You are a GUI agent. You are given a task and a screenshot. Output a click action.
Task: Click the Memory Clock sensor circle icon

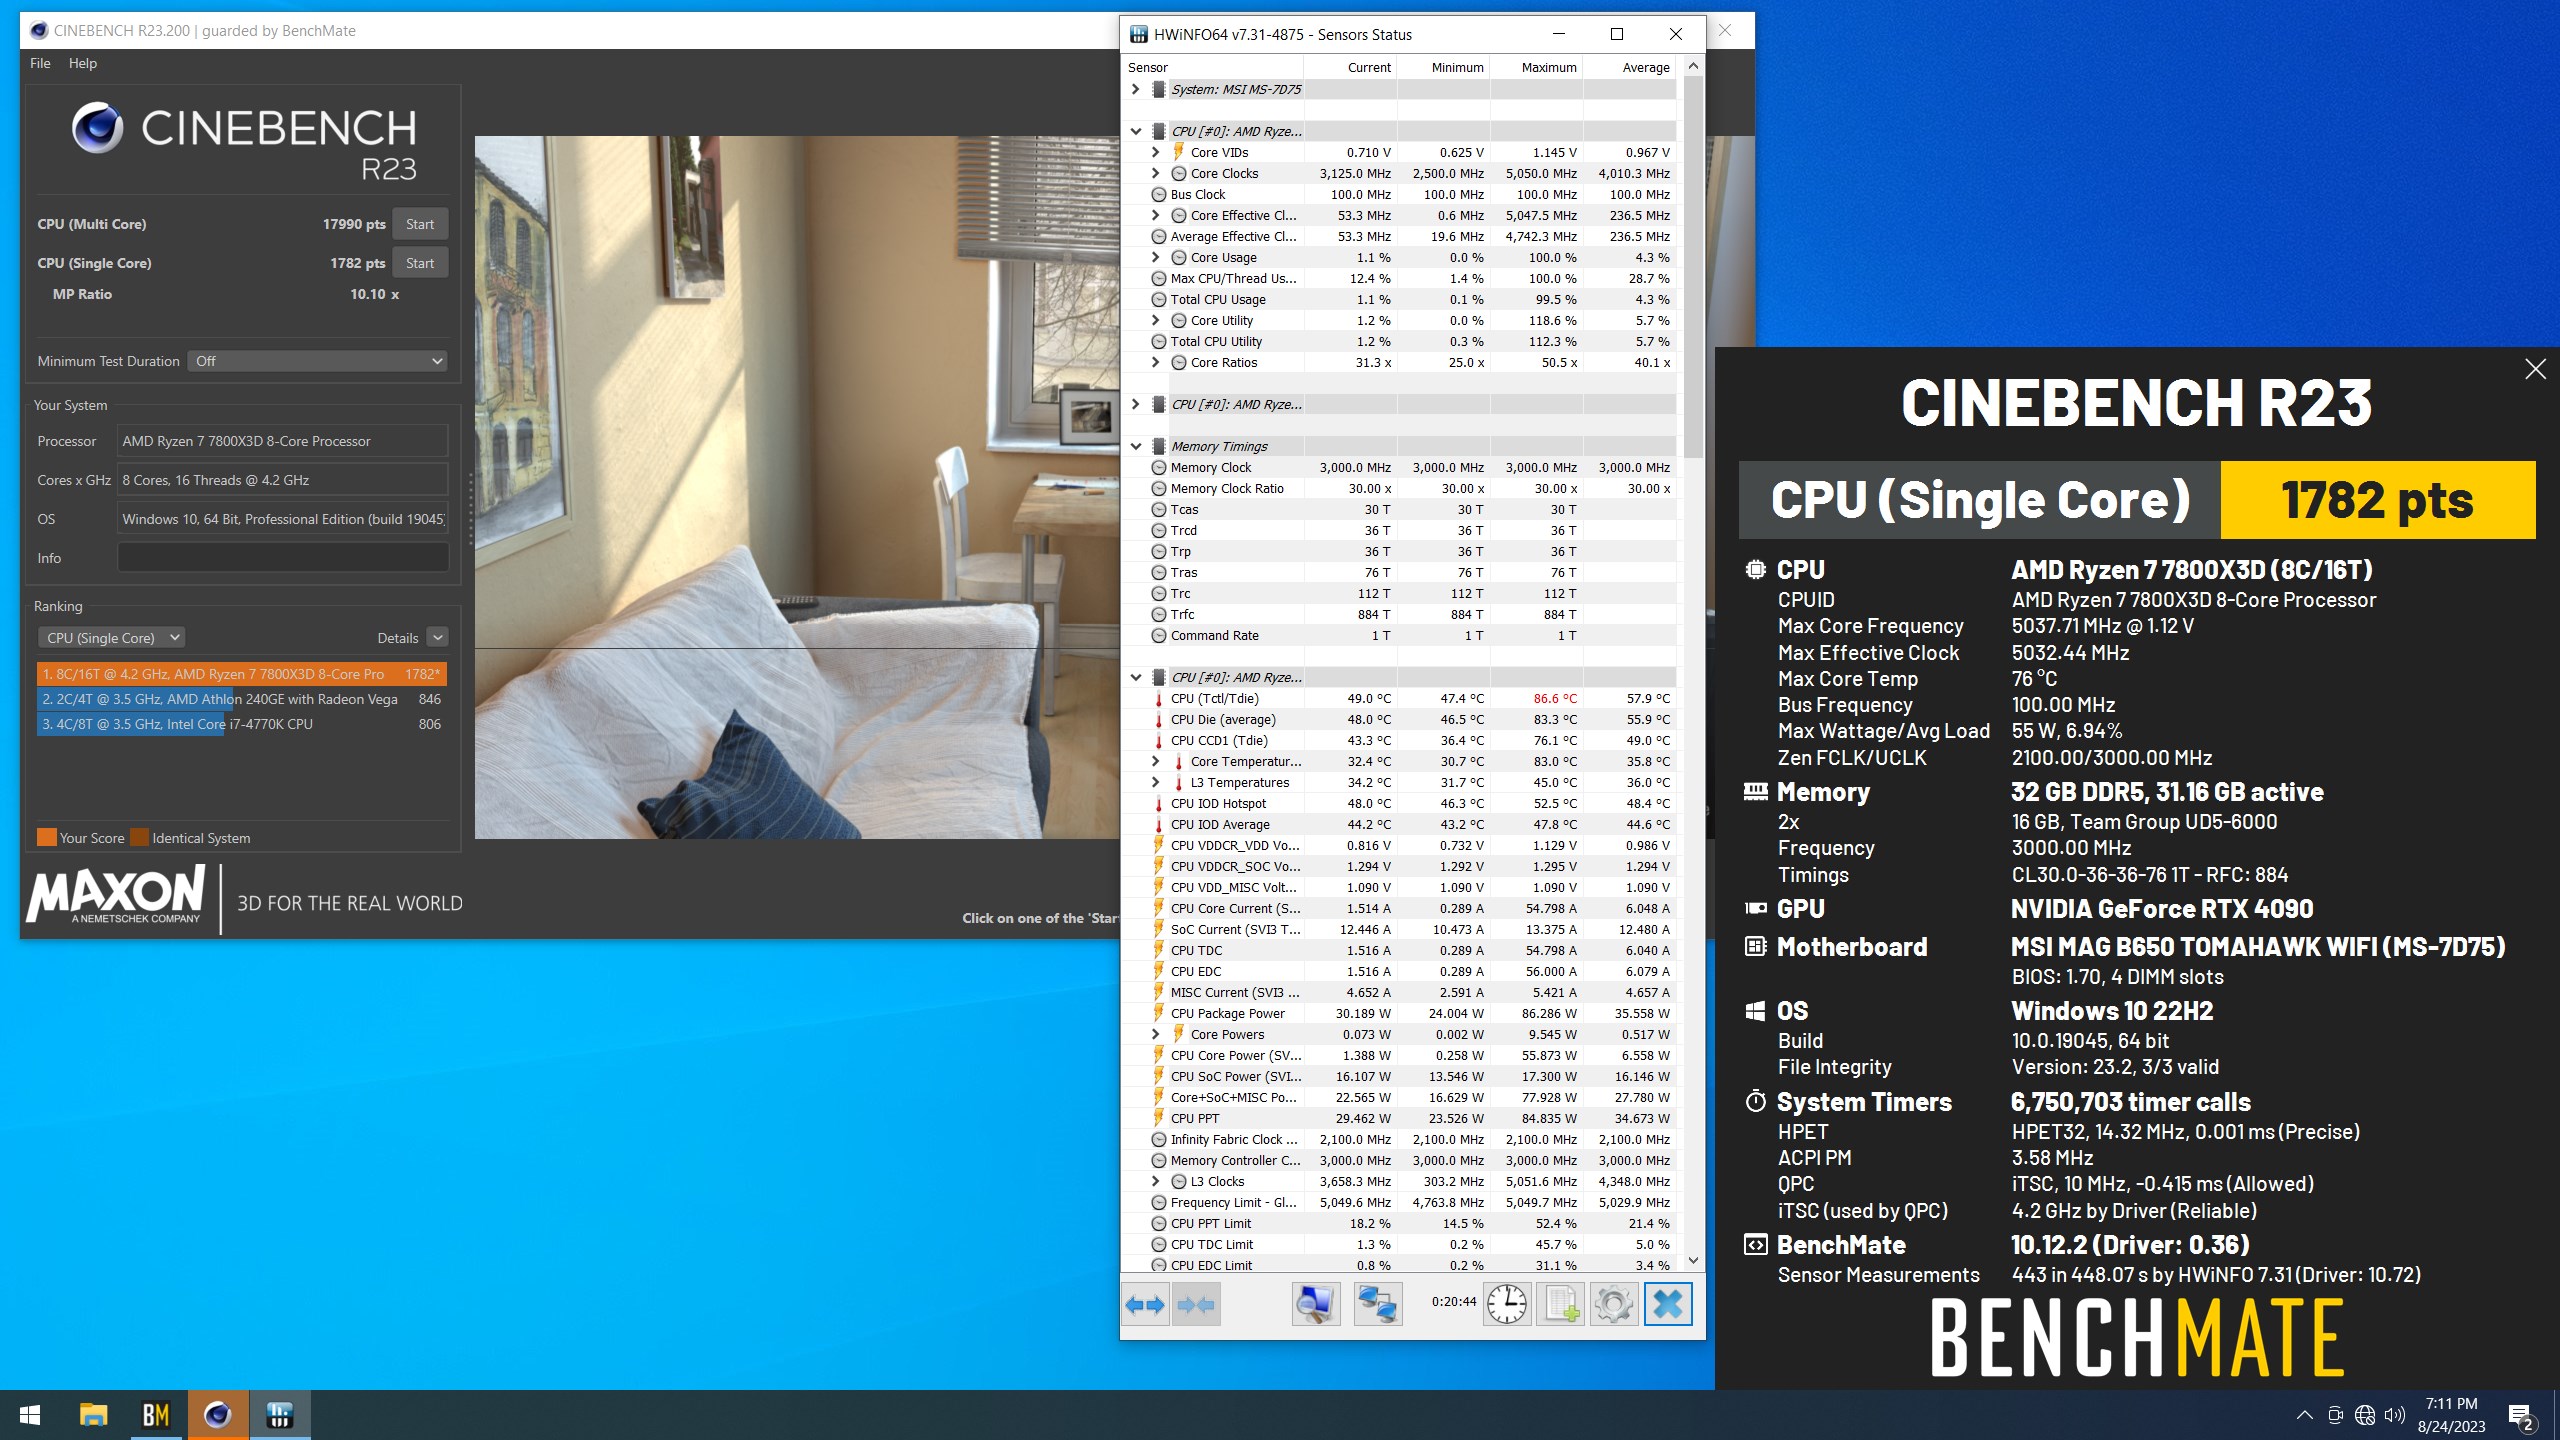(x=1158, y=467)
